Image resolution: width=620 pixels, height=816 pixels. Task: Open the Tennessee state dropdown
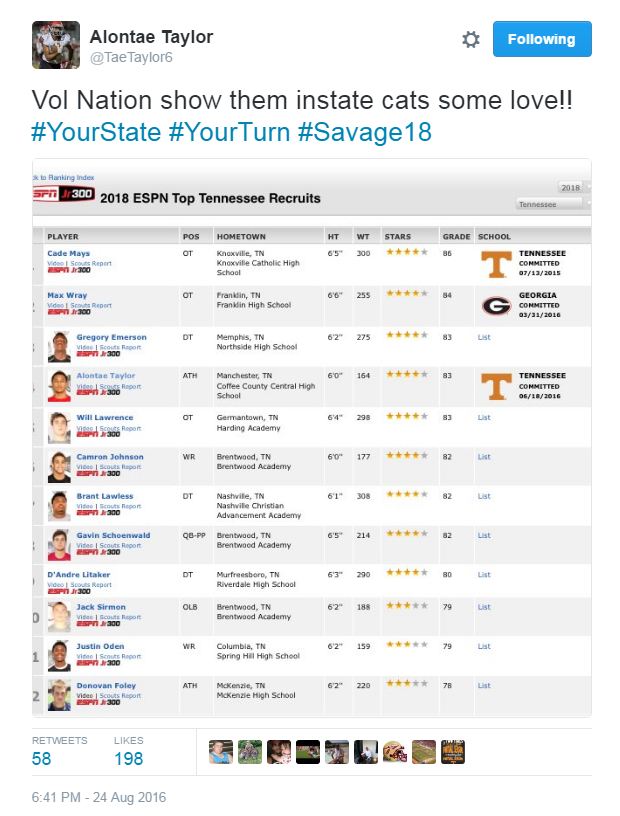click(x=553, y=204)
